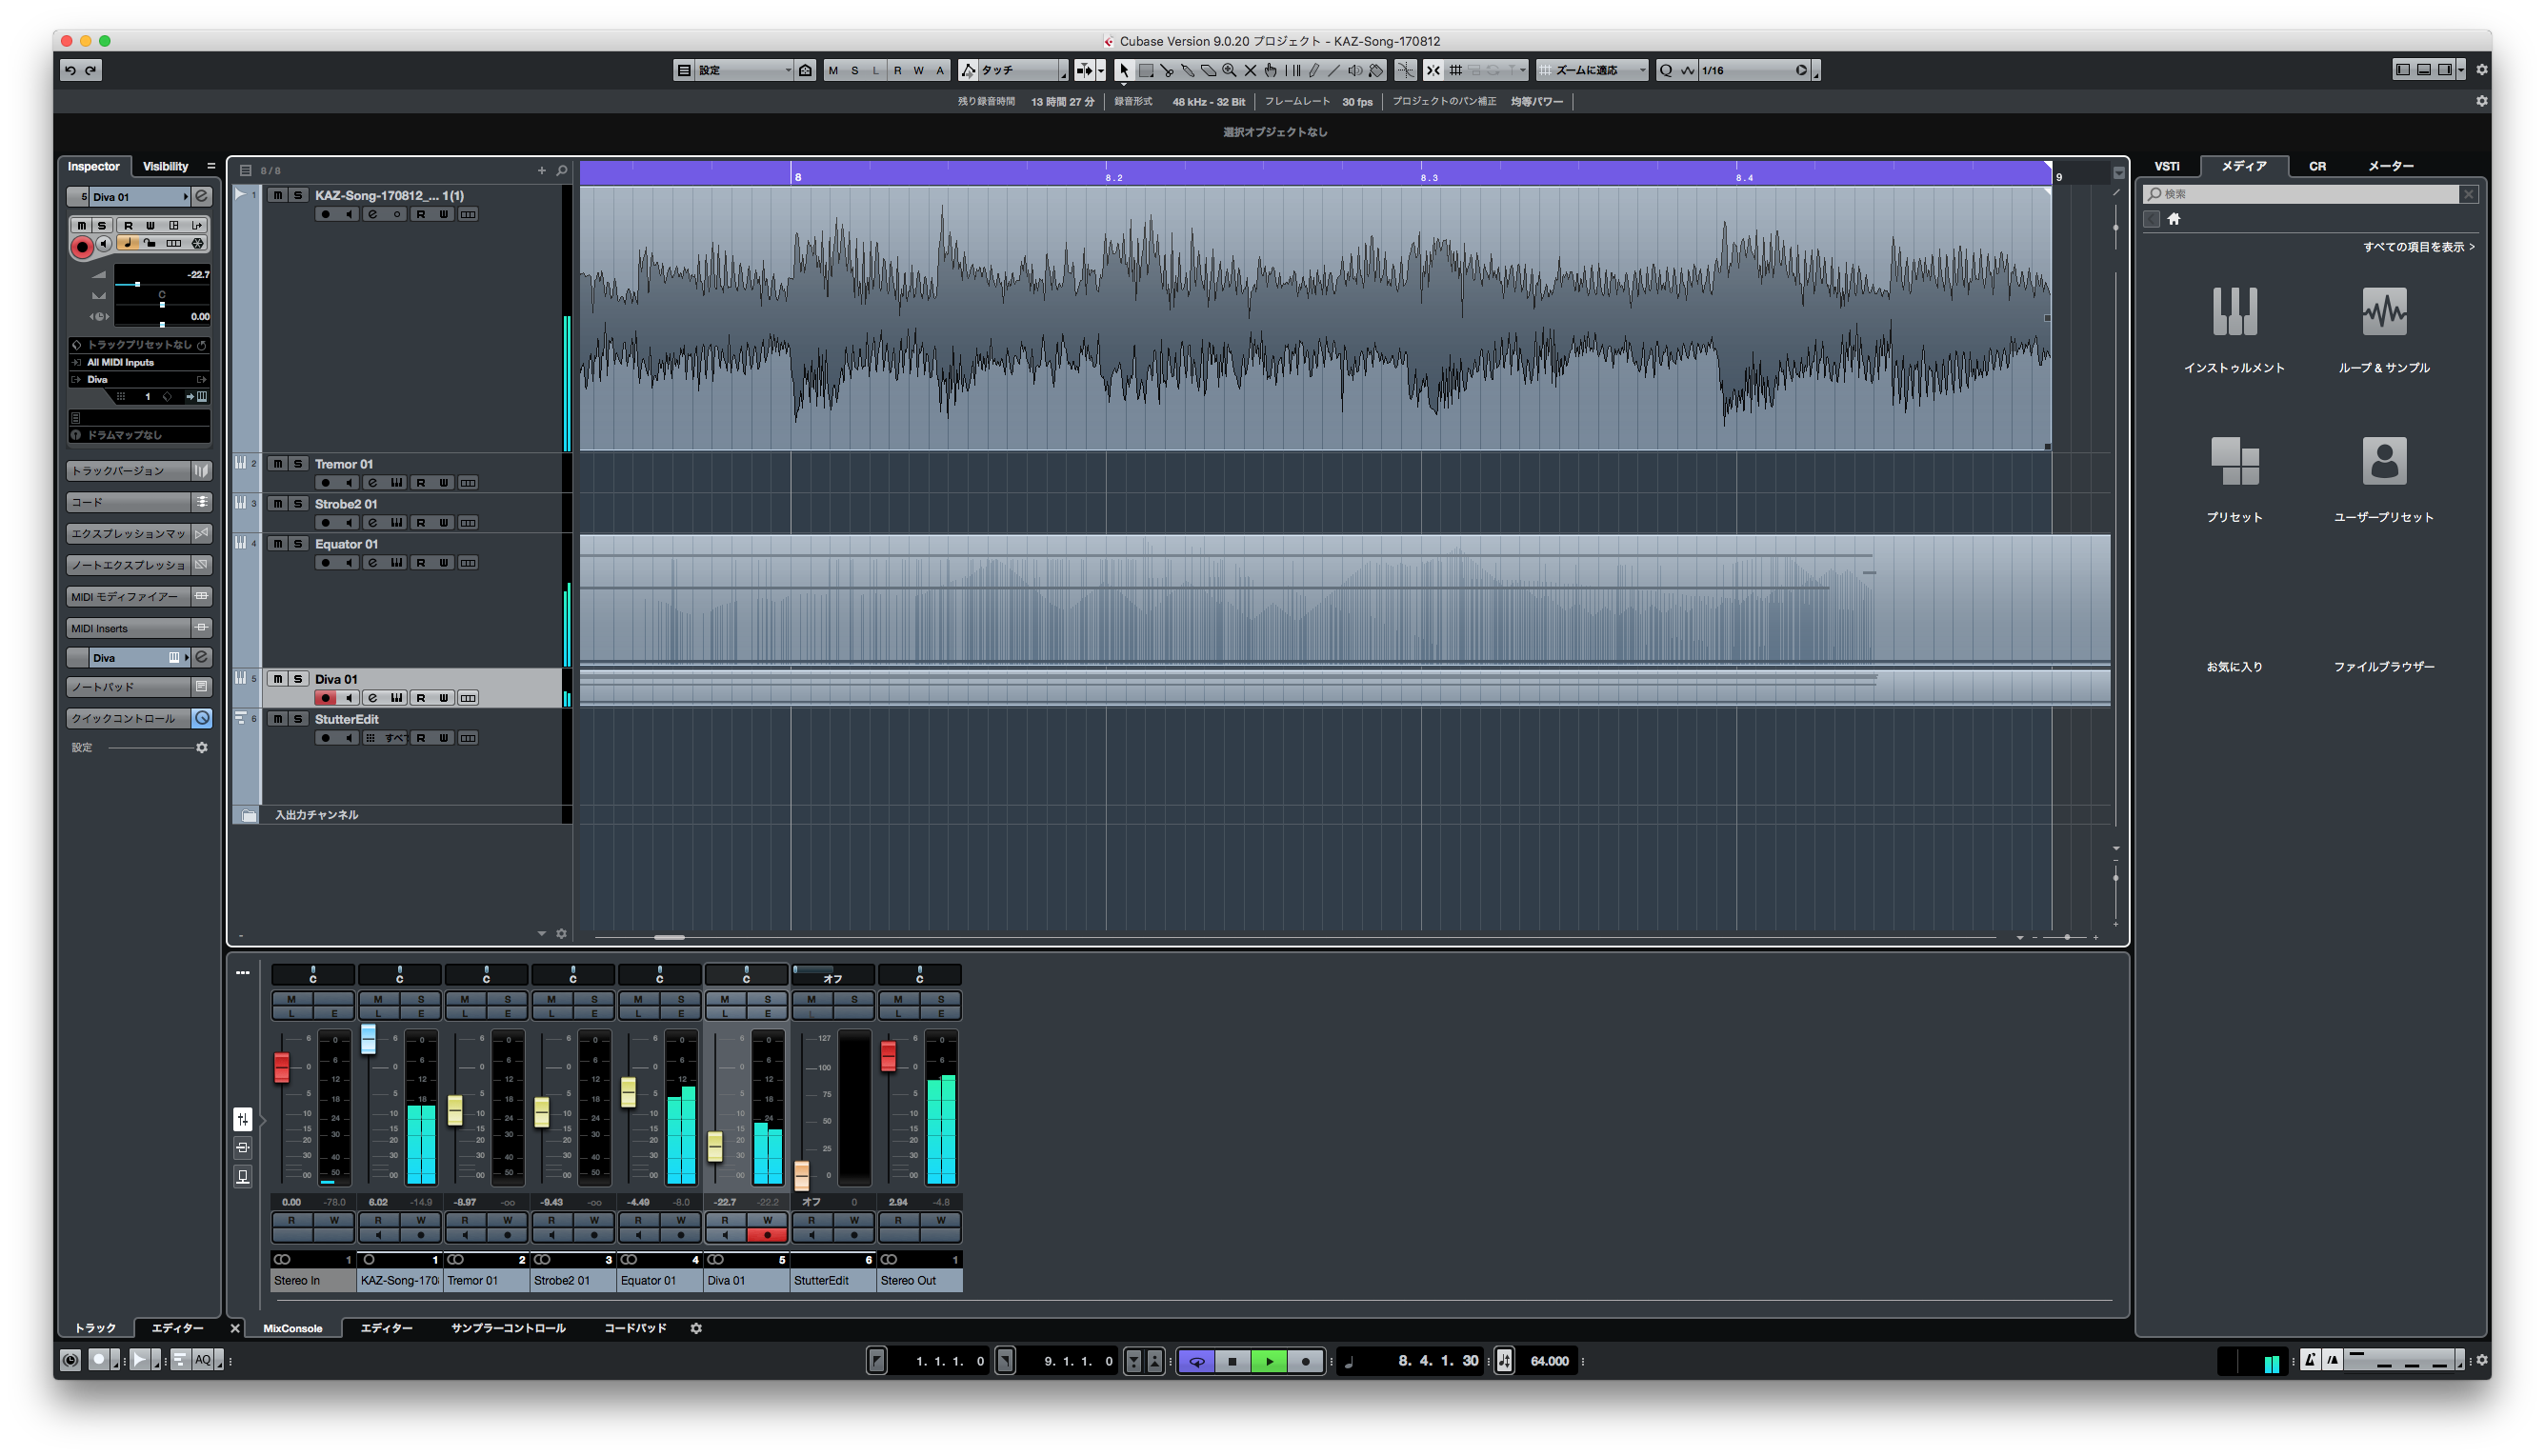The height and width of the screenshot is (1456, 2545).
Task: Click the undo arrow in toolbar
Action: tap(70, 70)
